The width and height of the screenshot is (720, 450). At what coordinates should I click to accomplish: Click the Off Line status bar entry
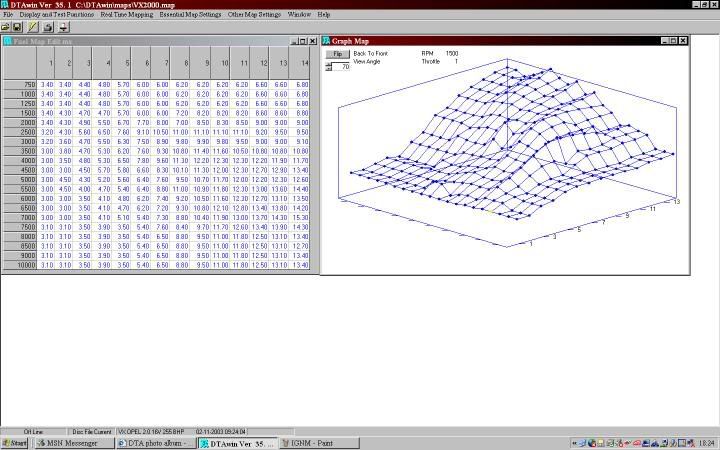[x=33, y=432]
